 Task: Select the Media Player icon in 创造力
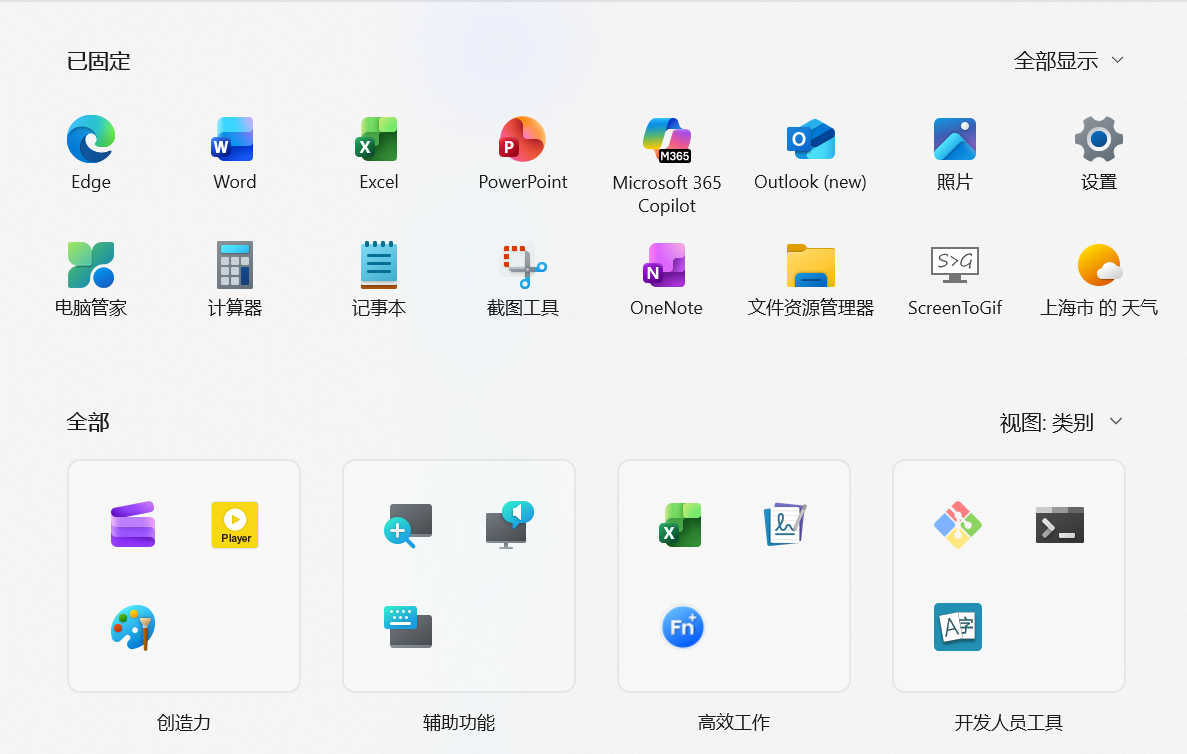pos(234,524)
